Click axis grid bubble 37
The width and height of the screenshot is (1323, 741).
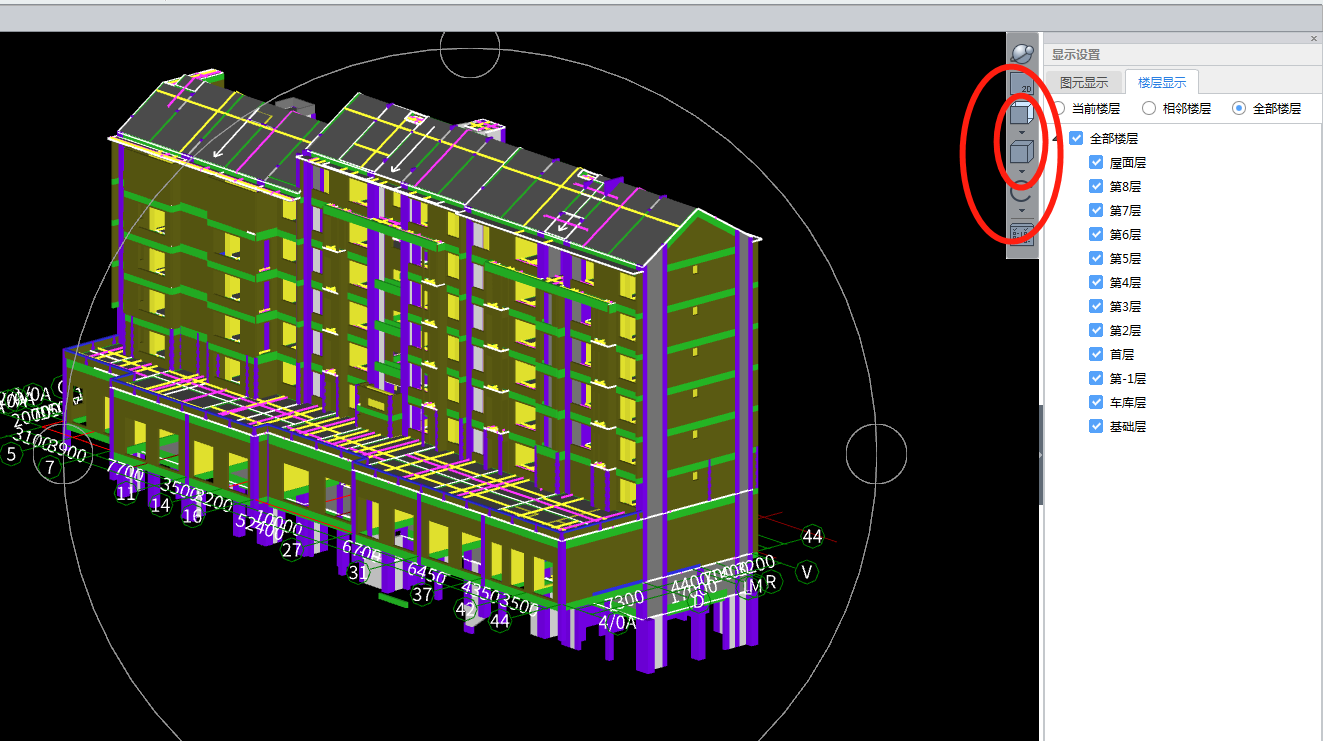click(x=422, y=595)
